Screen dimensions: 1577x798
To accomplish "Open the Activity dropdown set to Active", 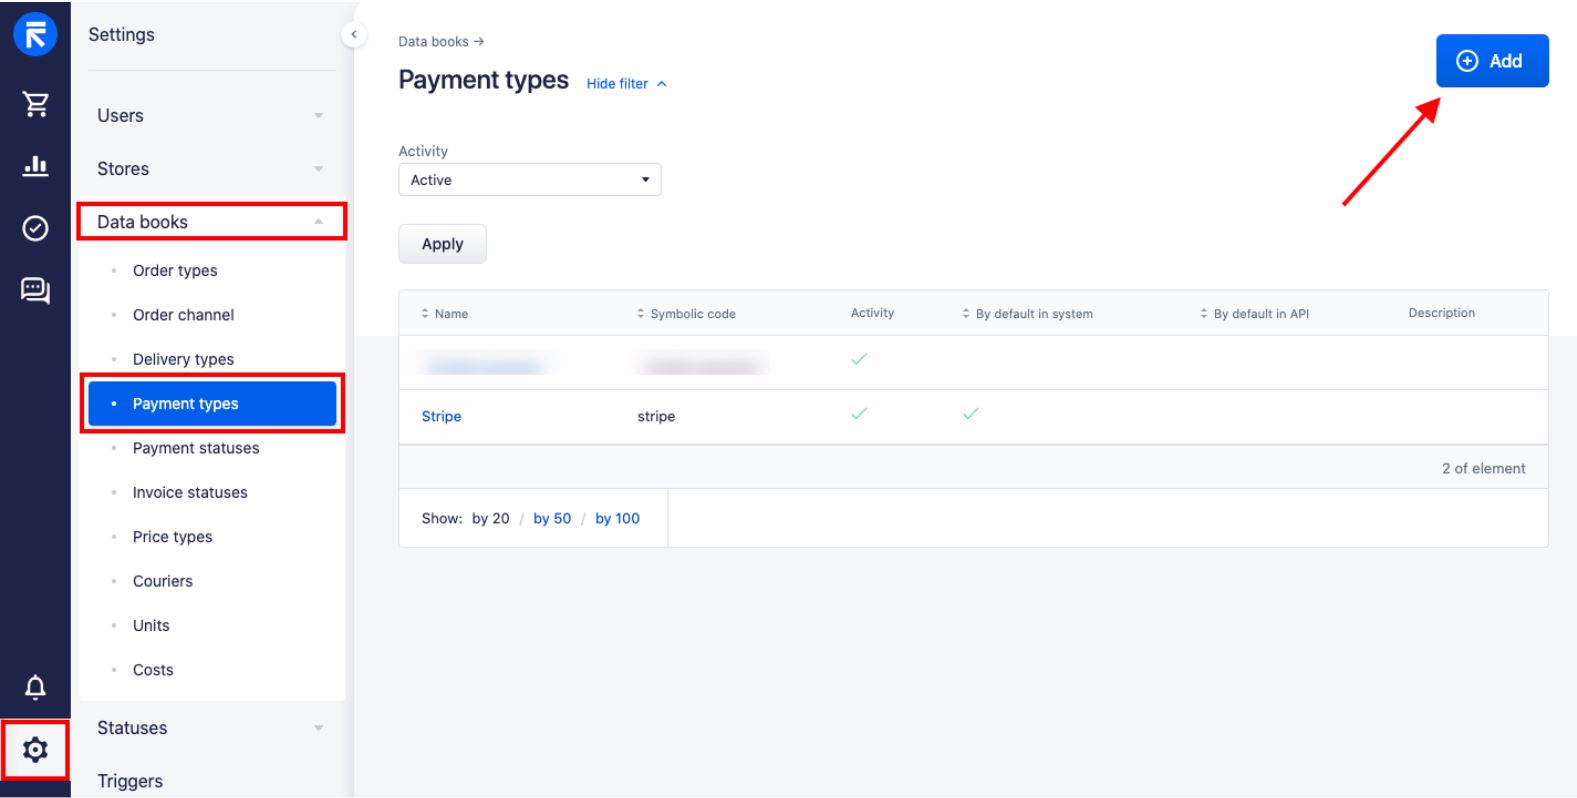I will 530,180.
